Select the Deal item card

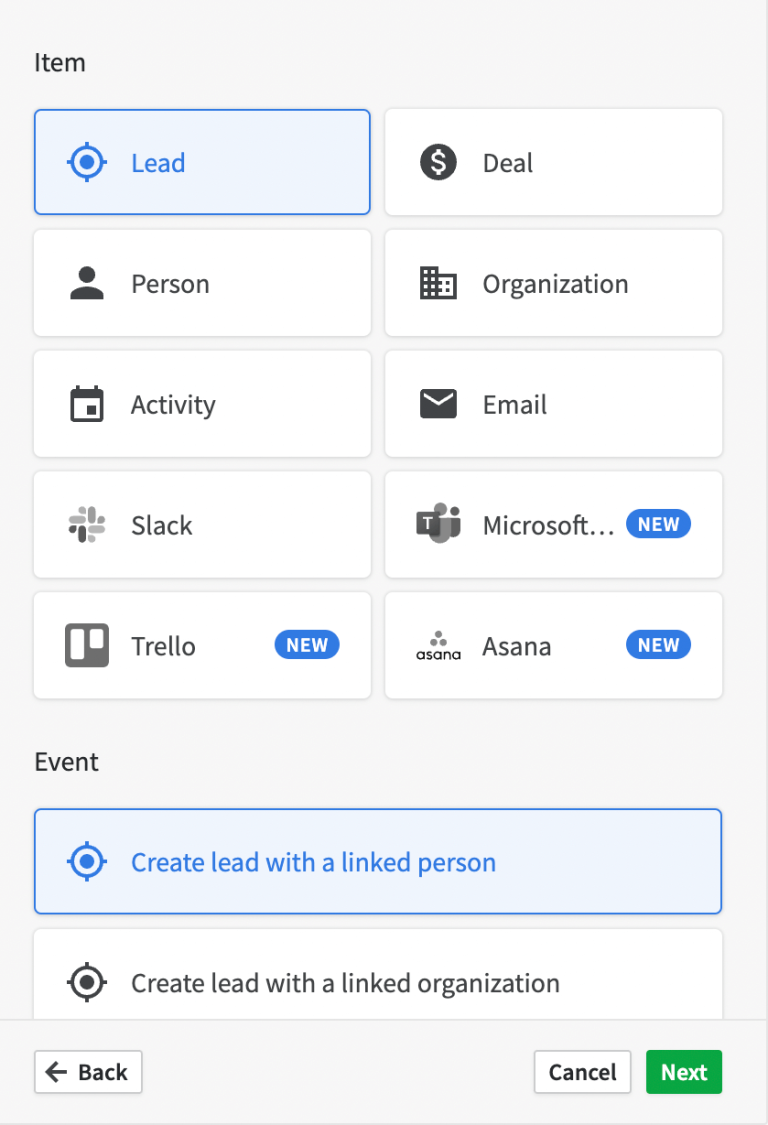pos(553,161)
